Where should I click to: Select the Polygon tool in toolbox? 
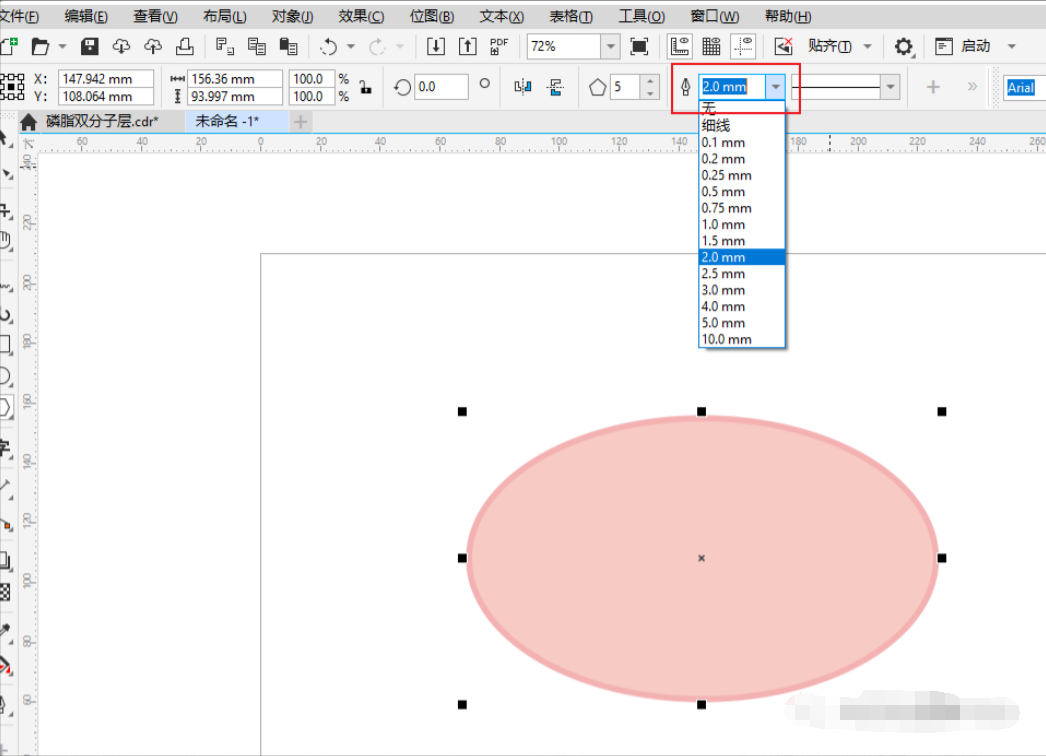coord(5,407)
